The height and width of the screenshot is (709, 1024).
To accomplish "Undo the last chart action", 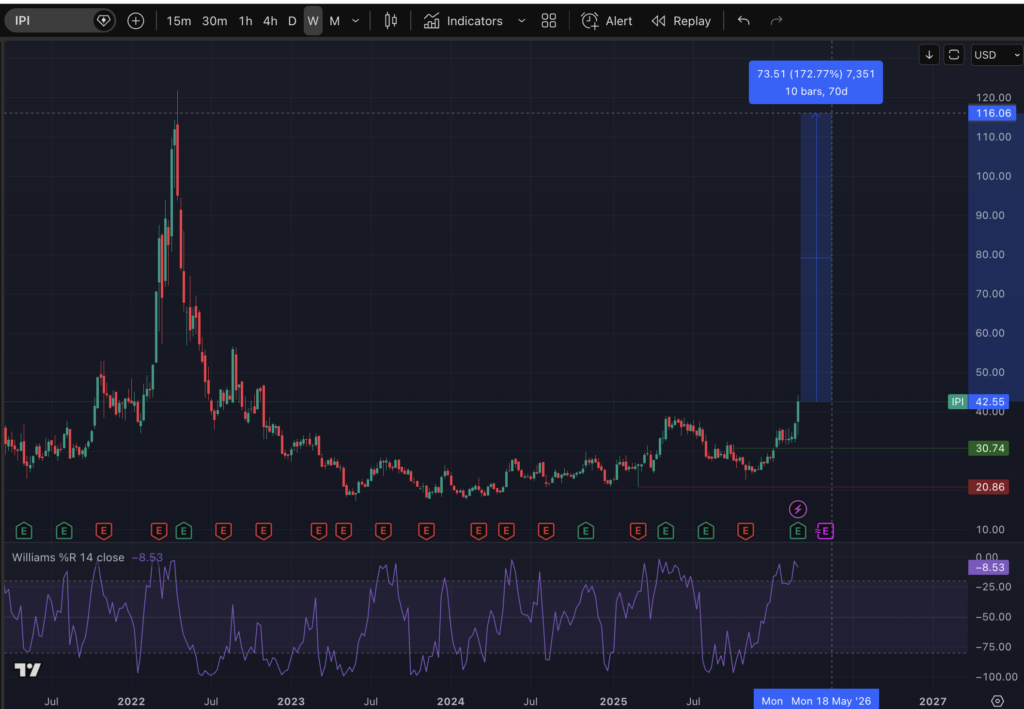I will 743,21.
